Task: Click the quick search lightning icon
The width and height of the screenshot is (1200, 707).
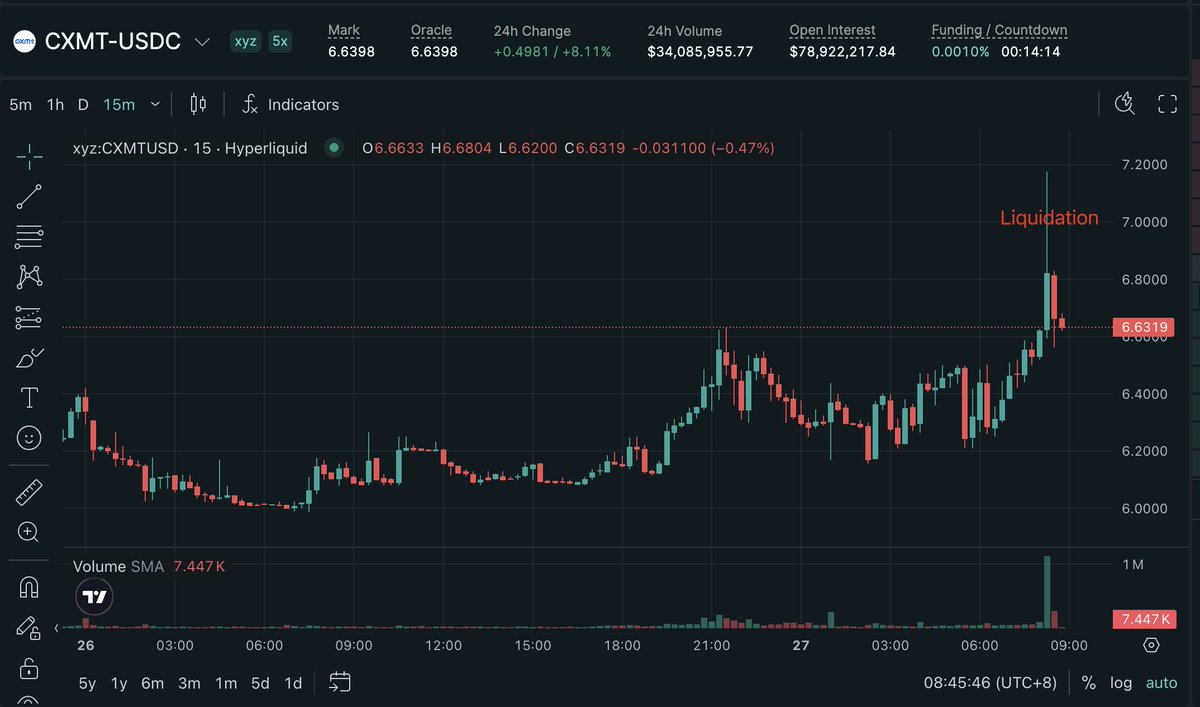Action: point(1125,104)
